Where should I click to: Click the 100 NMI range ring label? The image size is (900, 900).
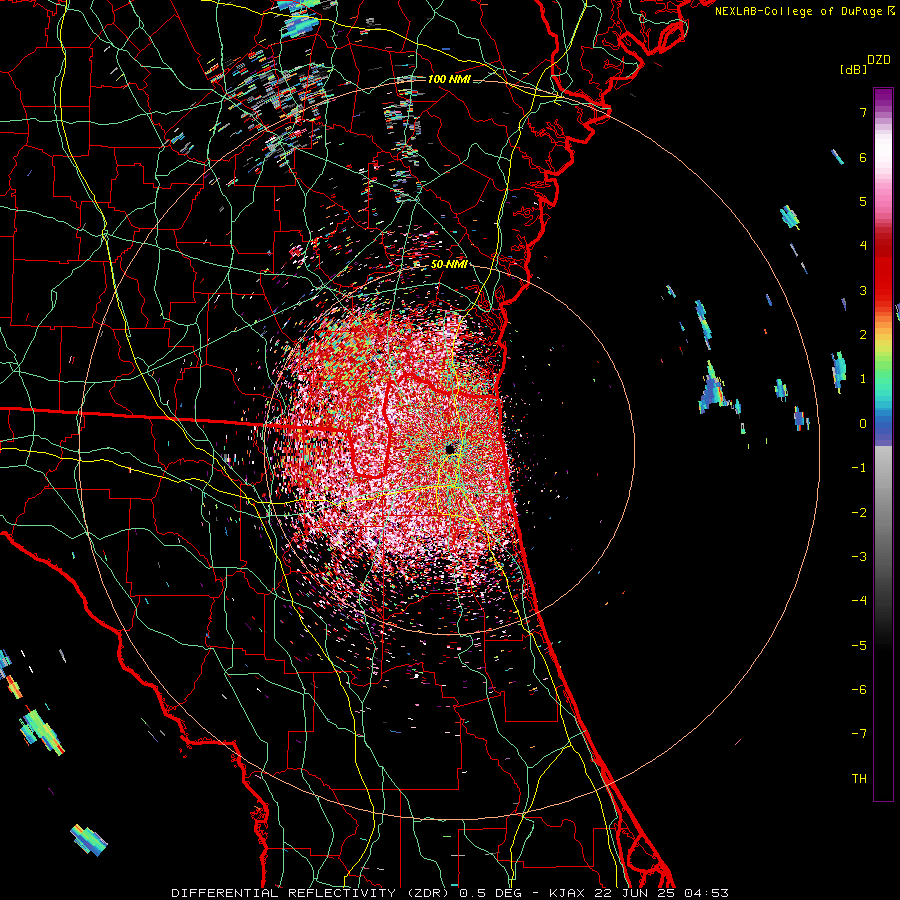tap(449, 79)
